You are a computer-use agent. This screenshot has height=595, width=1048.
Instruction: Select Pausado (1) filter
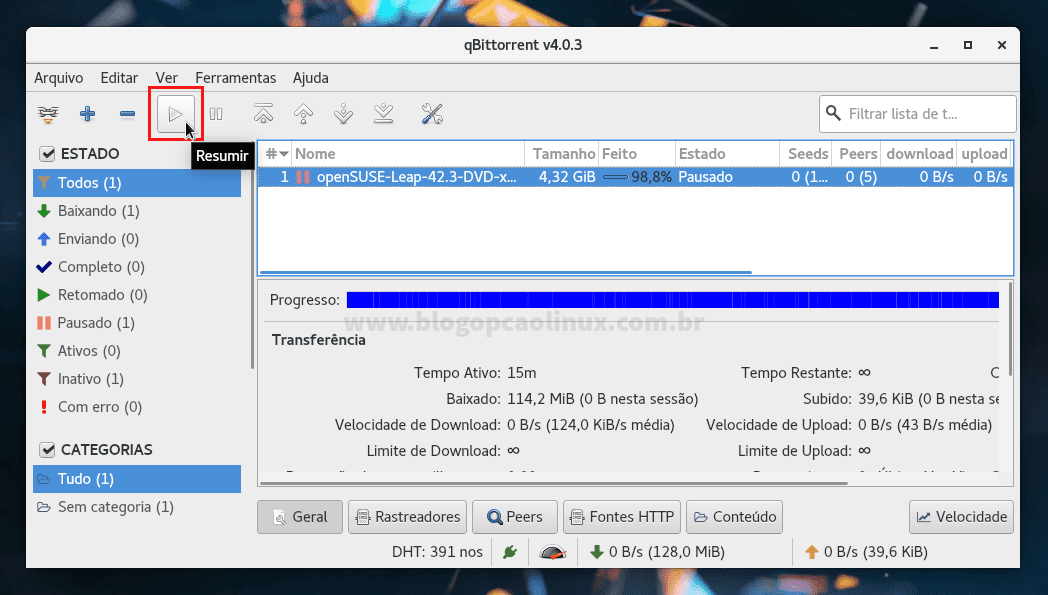pyautogui.click(x=137, y=323)
